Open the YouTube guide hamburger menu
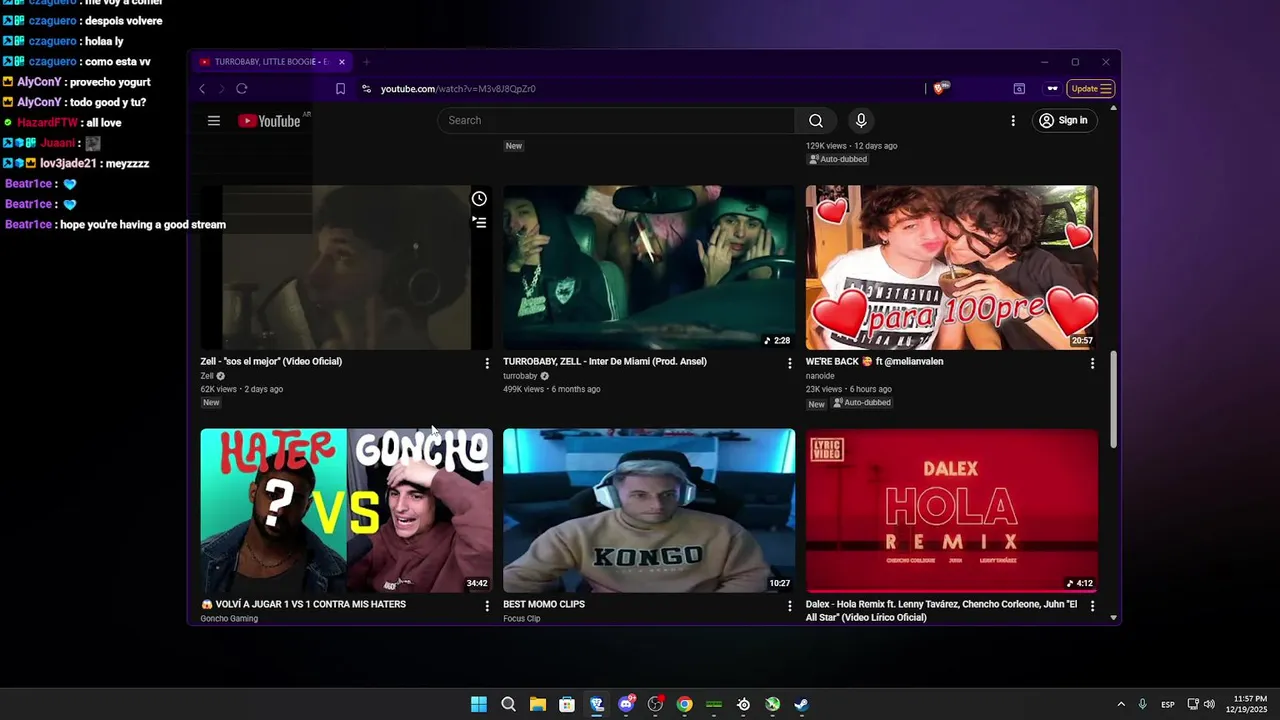 213,121
